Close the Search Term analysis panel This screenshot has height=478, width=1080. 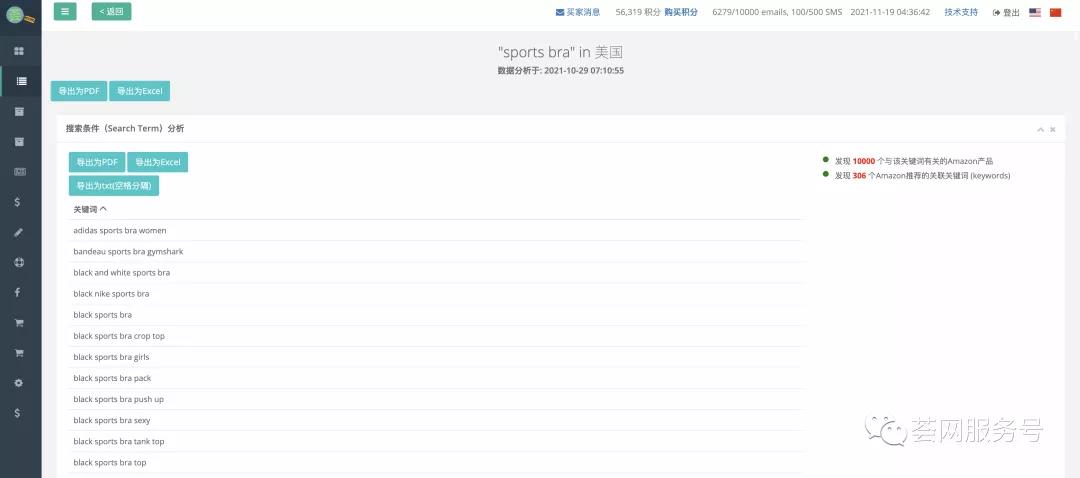click(x=1052, y=129)
